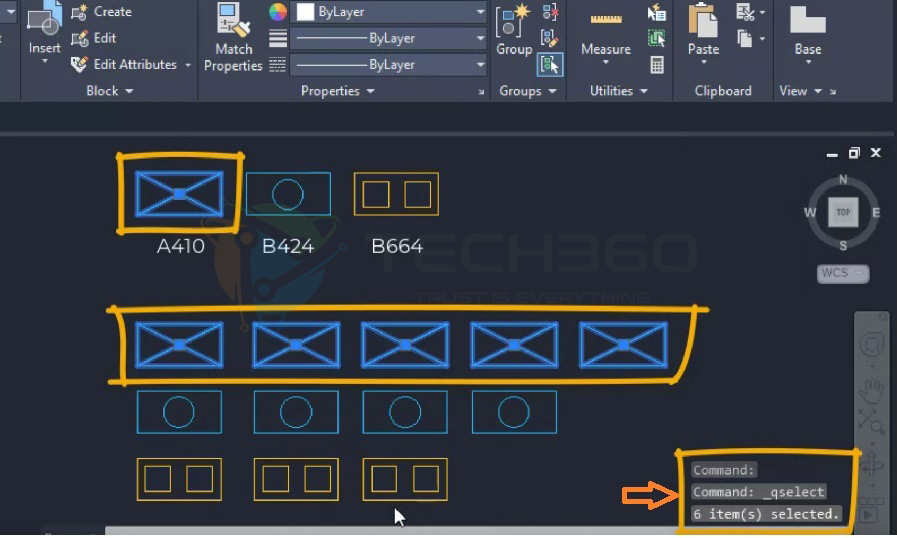The height and width of the screenshot is (538, 897).
Task: Click the Group Edit icon
Action: click(x=550, y=38)
